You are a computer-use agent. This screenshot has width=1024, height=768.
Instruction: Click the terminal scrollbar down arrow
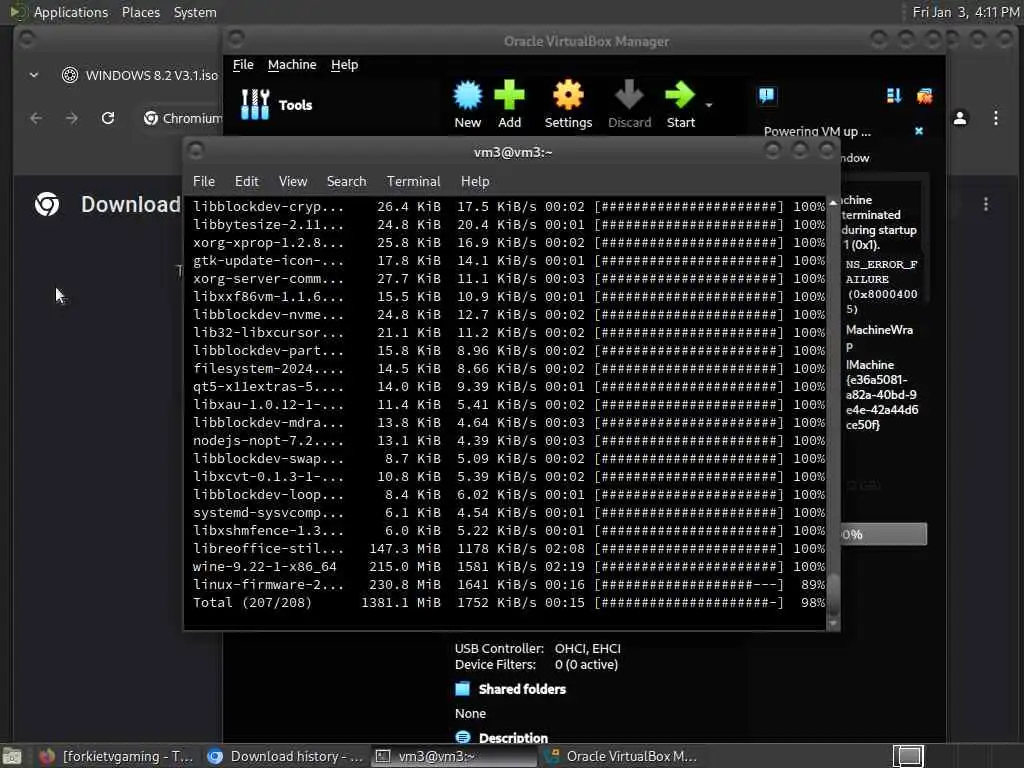(833, 624)
